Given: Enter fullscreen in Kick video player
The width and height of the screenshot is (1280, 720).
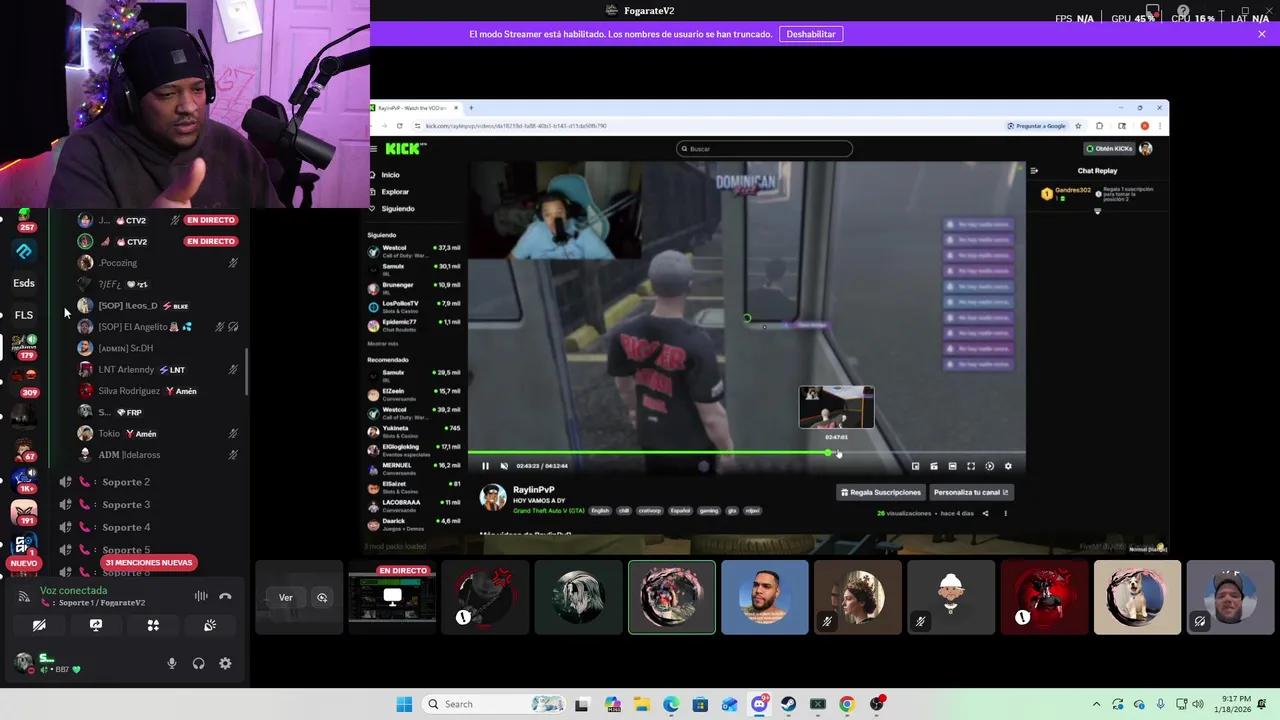Looking at the screenshot, I should (971, 466).
